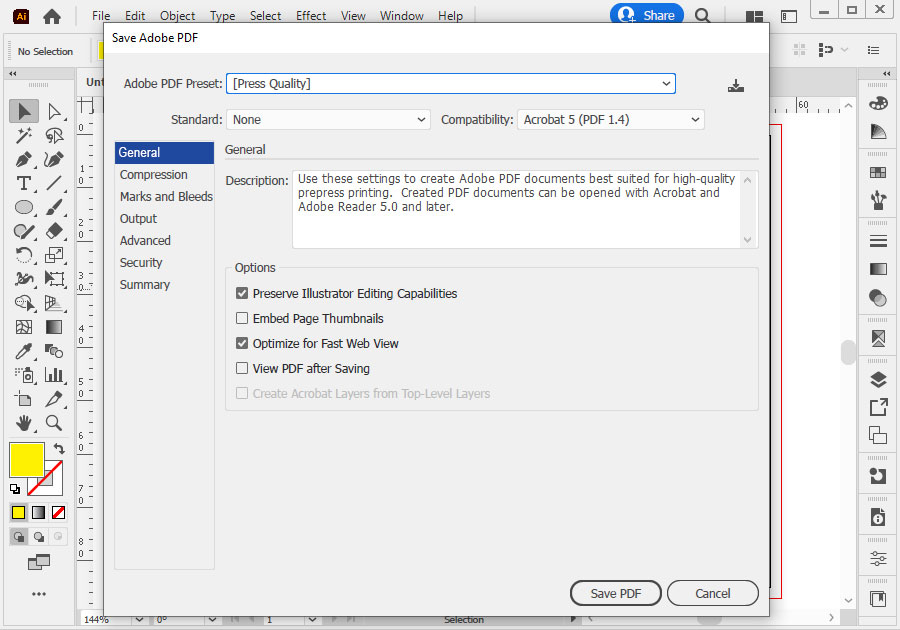Screen dimensions: 900x630
Task: Select the Eraser tool
Action: tap(54, 231)
